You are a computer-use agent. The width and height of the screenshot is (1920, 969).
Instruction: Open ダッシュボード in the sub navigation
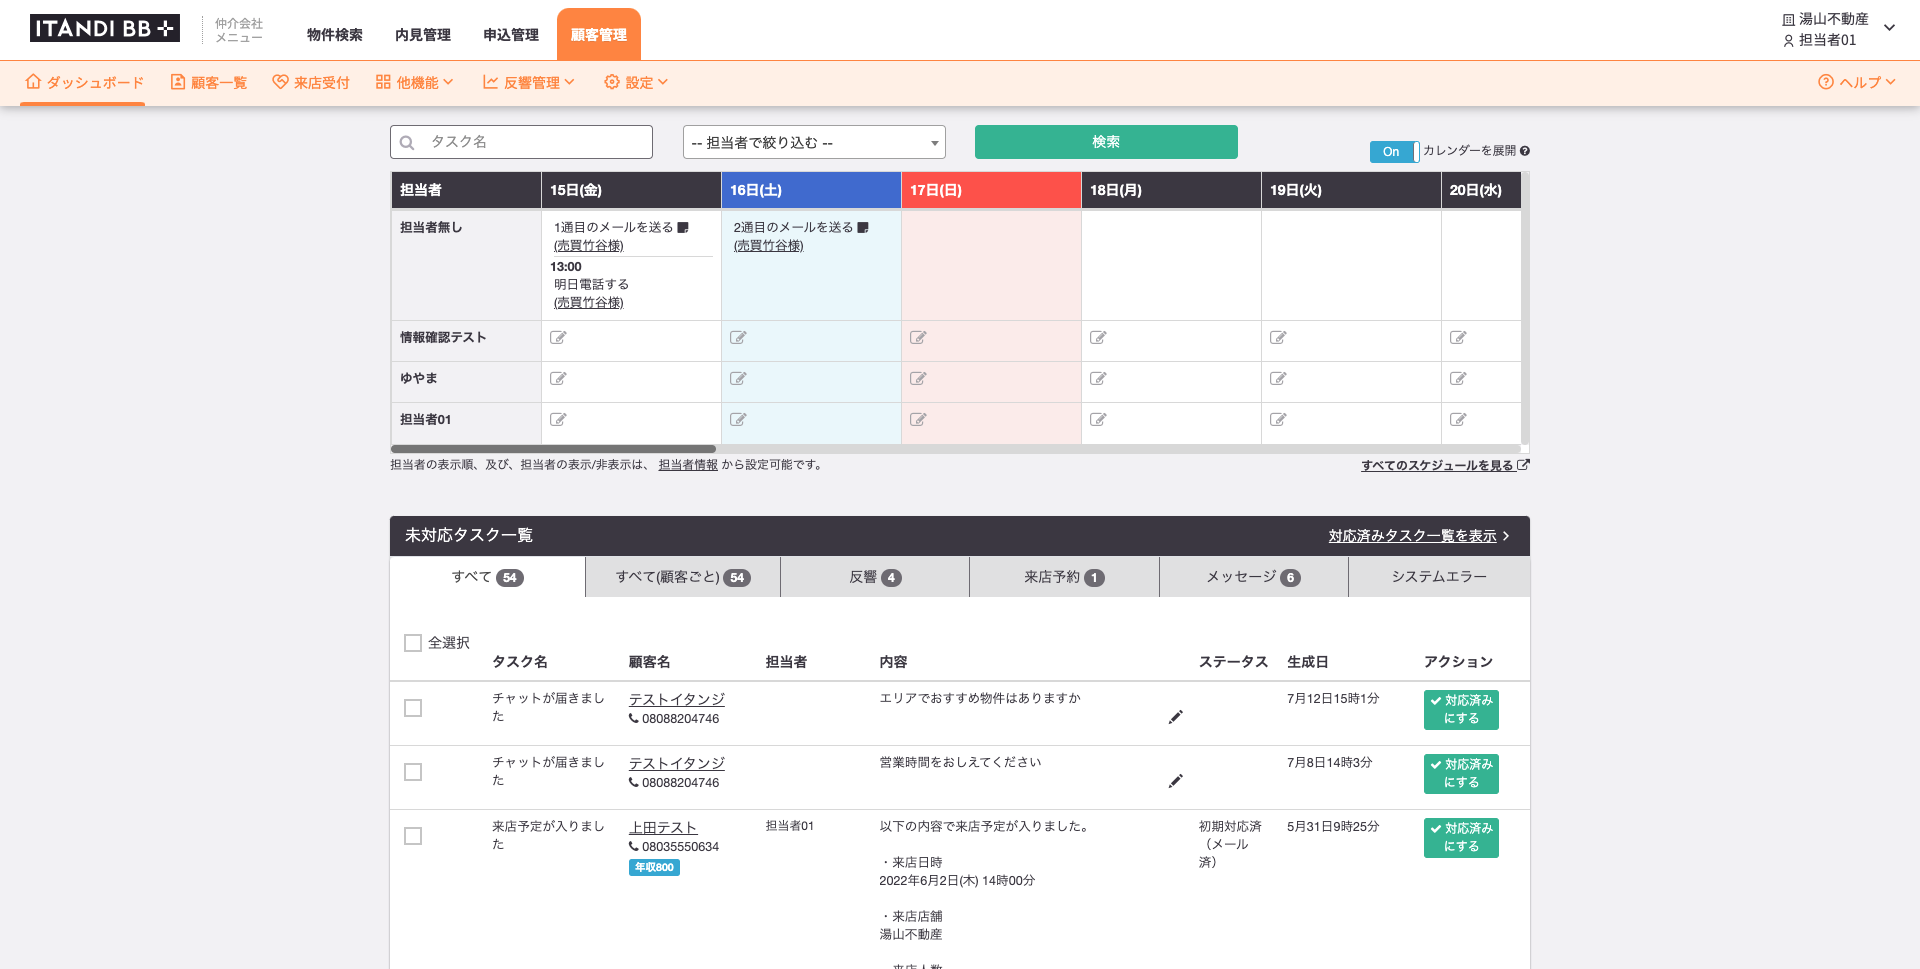(84, 83)
